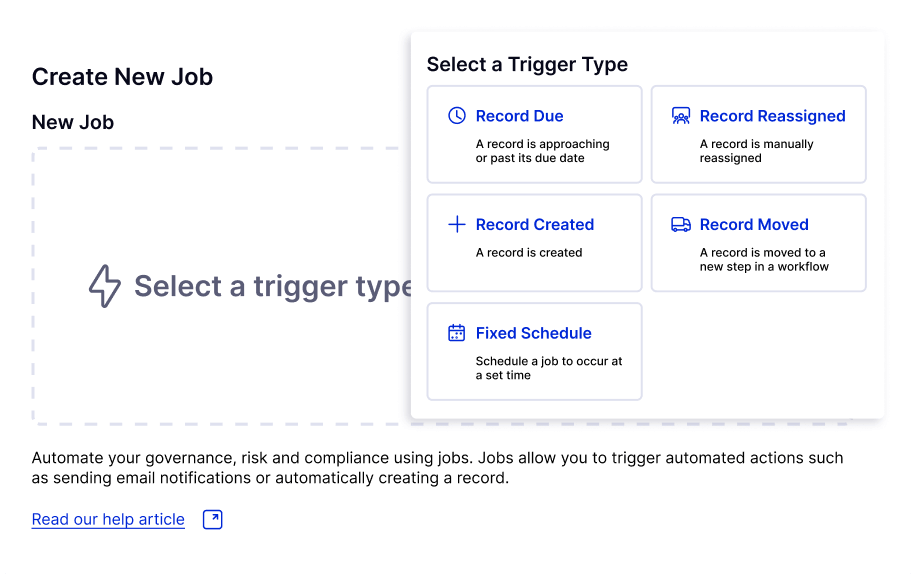Select the Record Due trigger title
The image size is (916, 574).
(x=519, y=116)
